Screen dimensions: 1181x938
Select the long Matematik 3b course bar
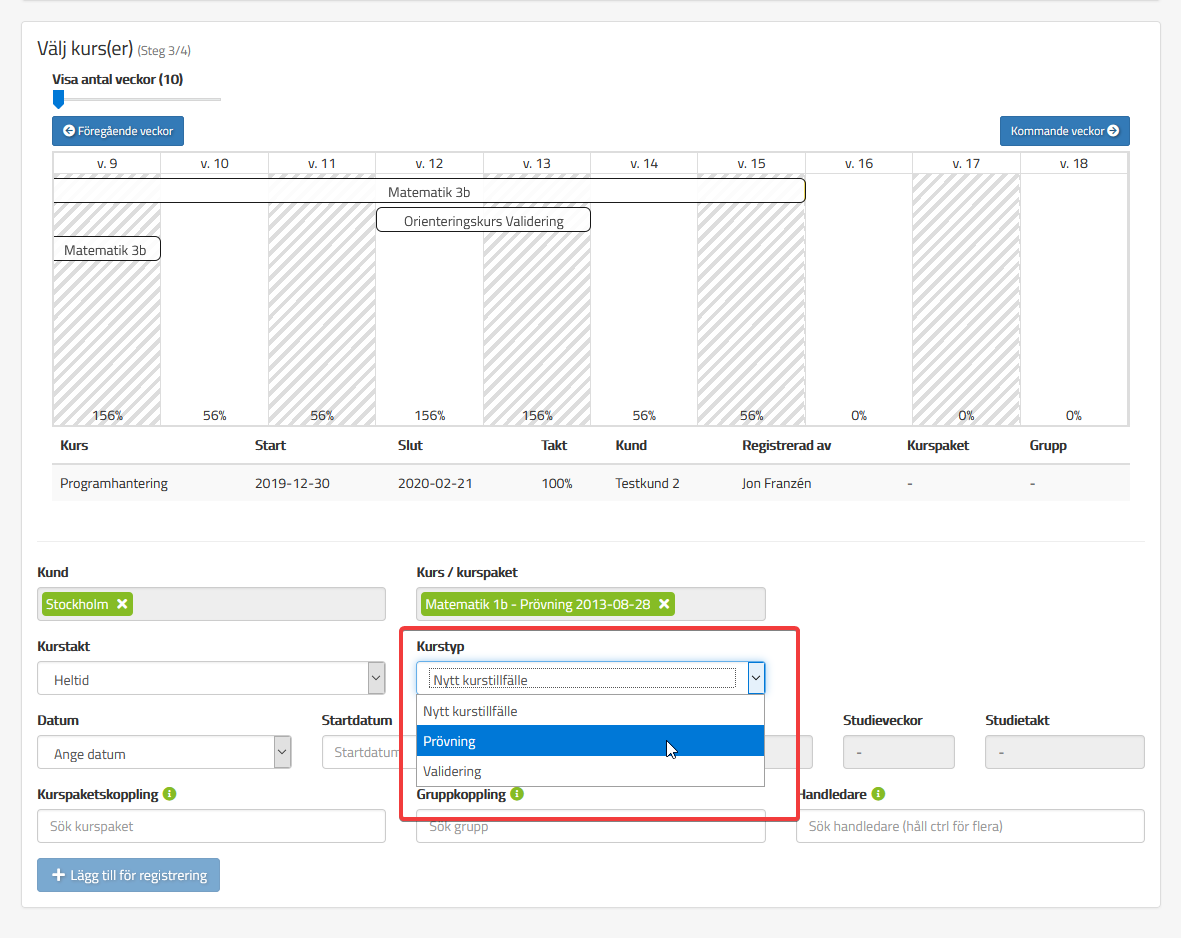click(x=428, y=191)
